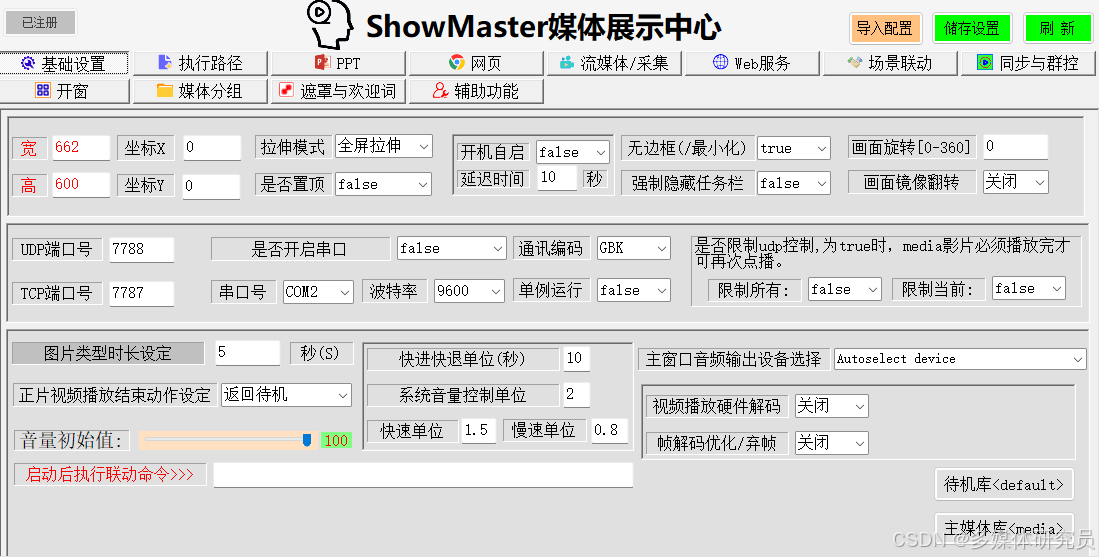Click the green 100 volume value
This screenshot has width=1099, height=557.
pos(336,441)
